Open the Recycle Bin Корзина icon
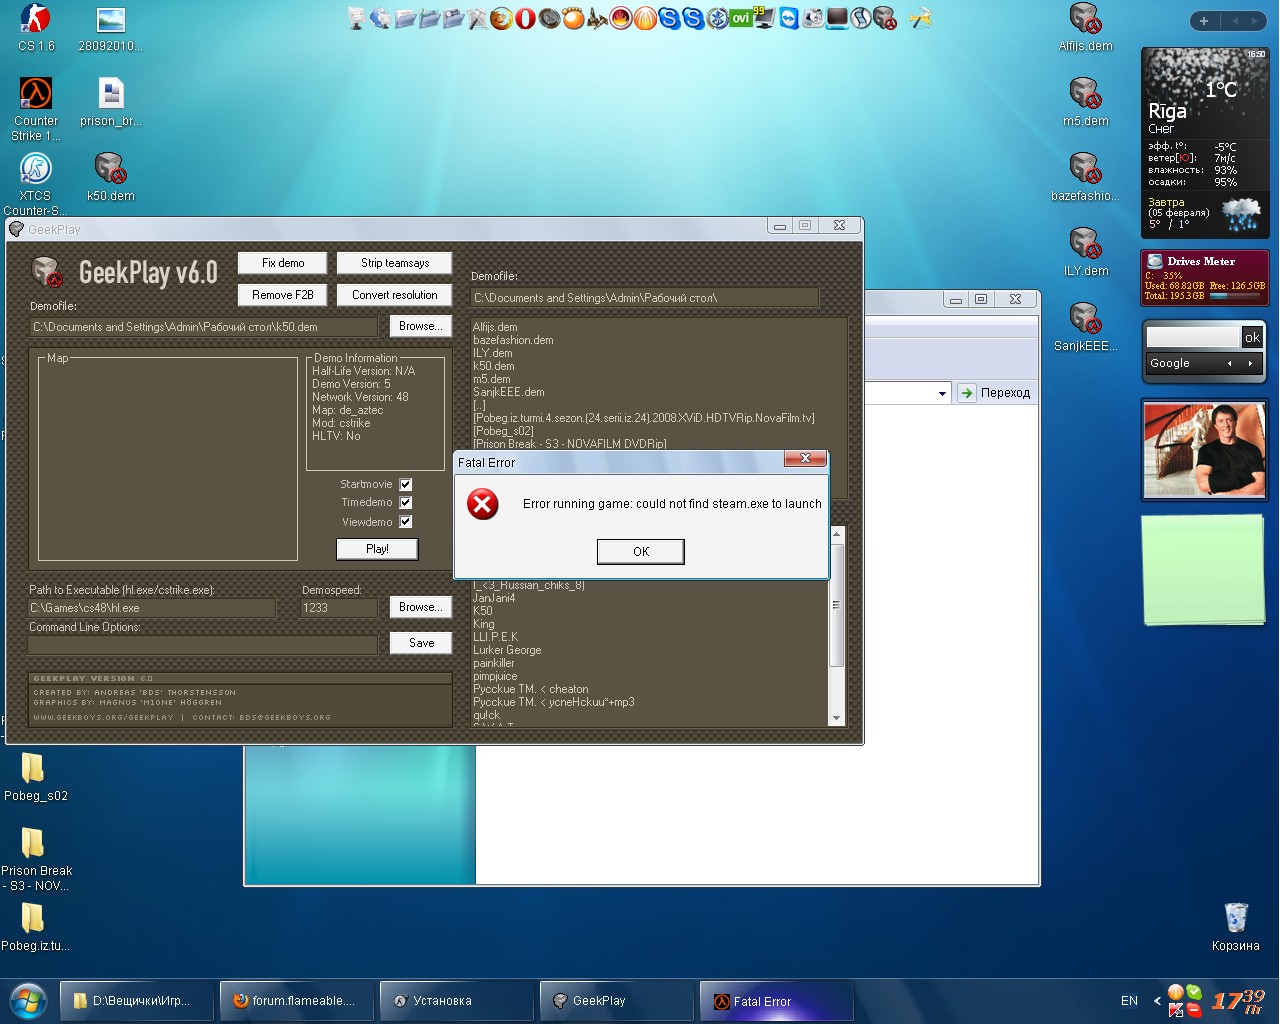The width and height of the screenshot is (1280, 1024). [x=1235, y=918]
